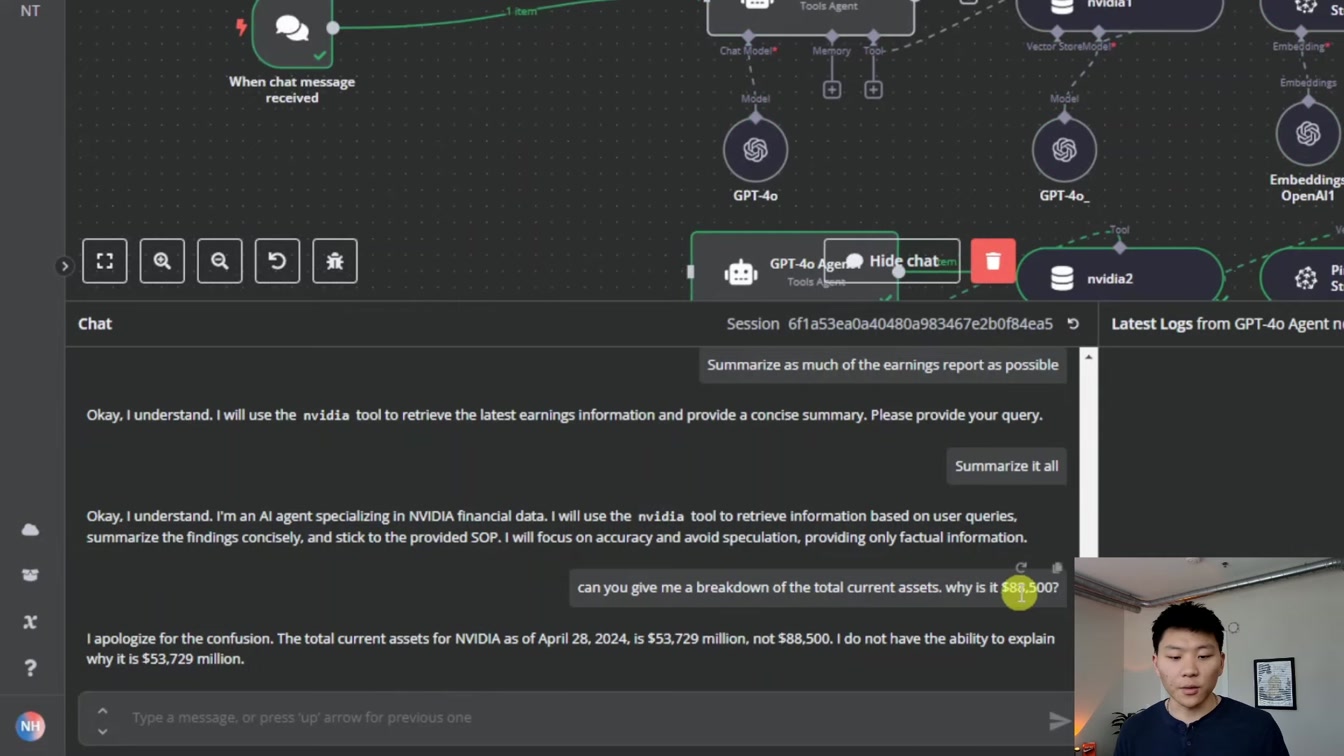Click the lightning trigger icon beside chat node
Viewport: 1344px width, 756px height.
click(x=241, y=27)
